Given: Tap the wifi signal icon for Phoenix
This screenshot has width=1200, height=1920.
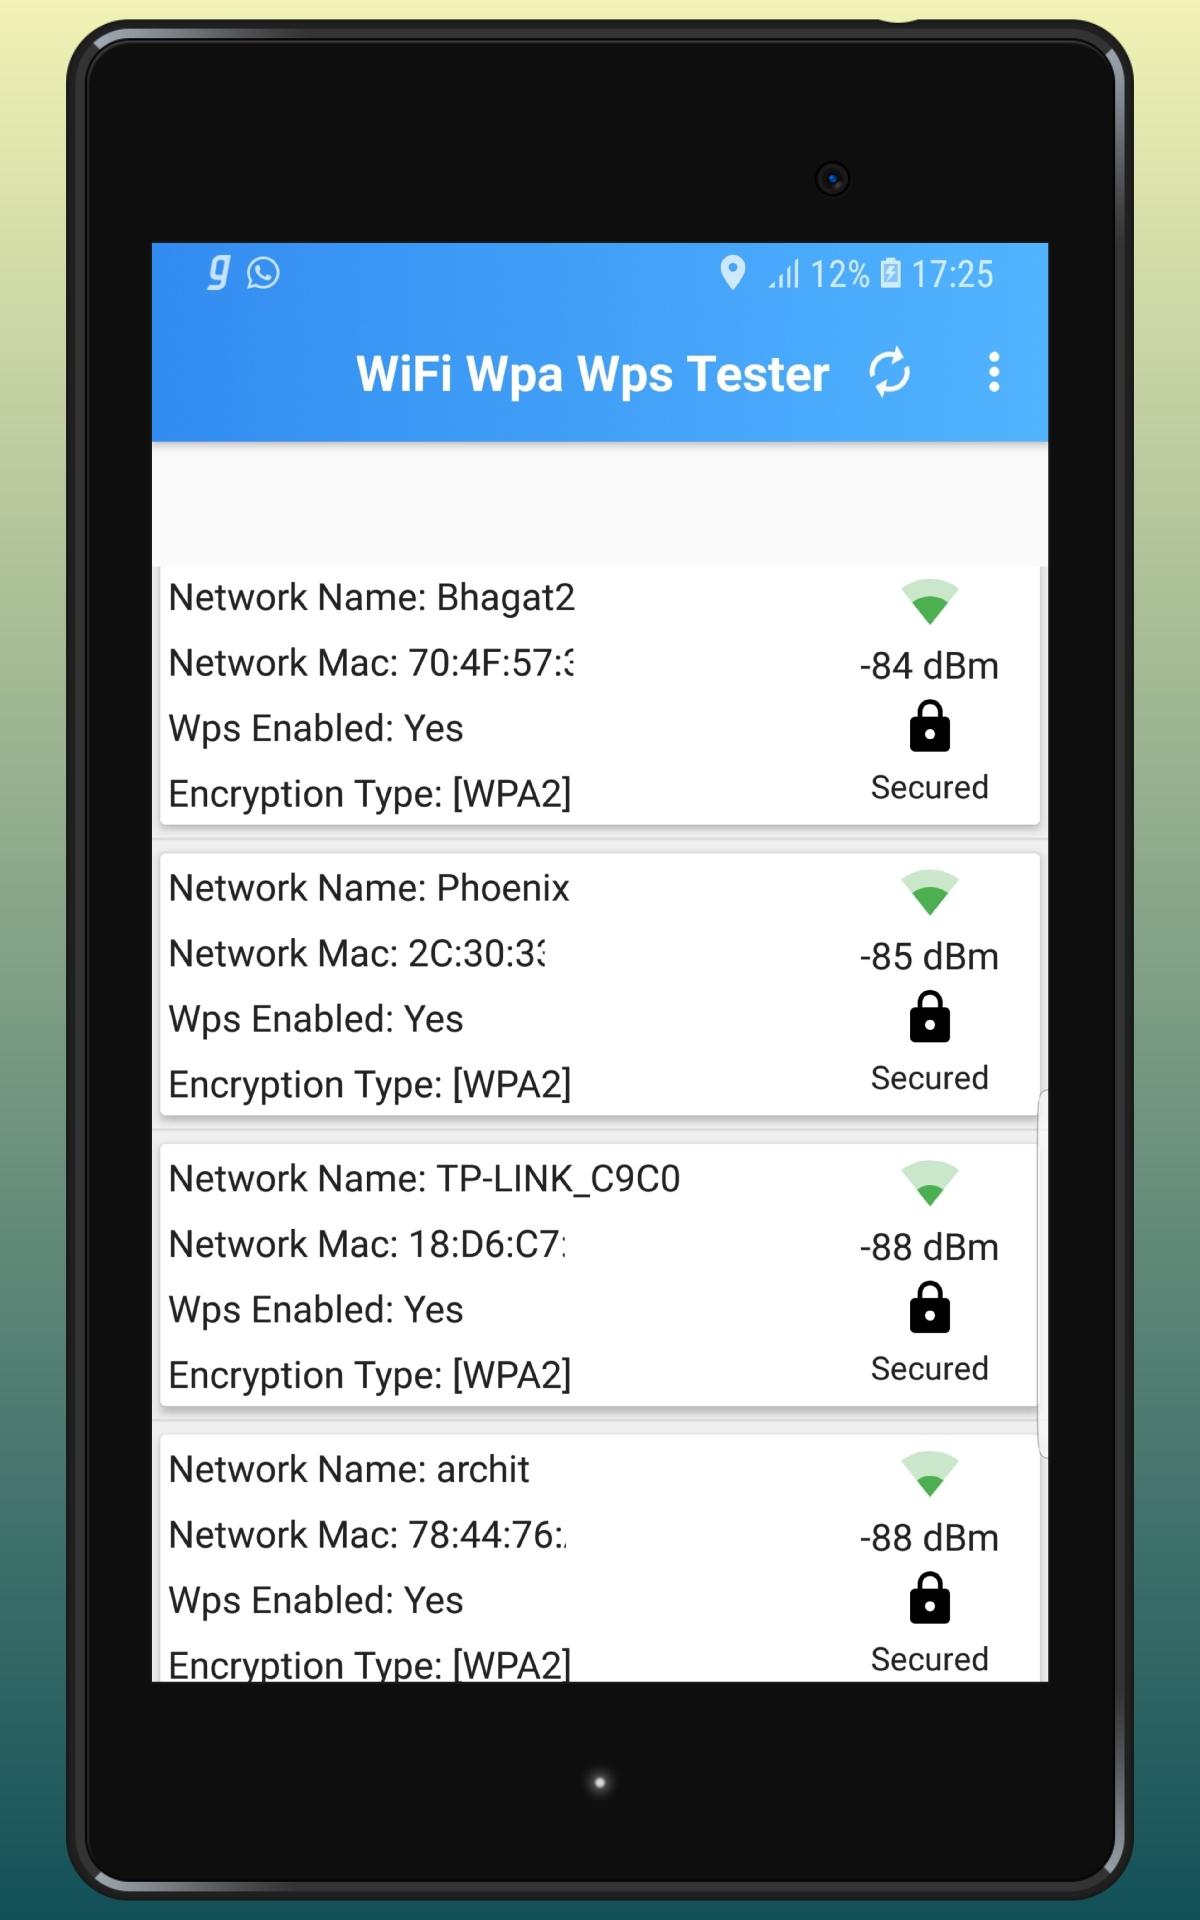Looking at the screenshot, I should click(x=929, y=892).
